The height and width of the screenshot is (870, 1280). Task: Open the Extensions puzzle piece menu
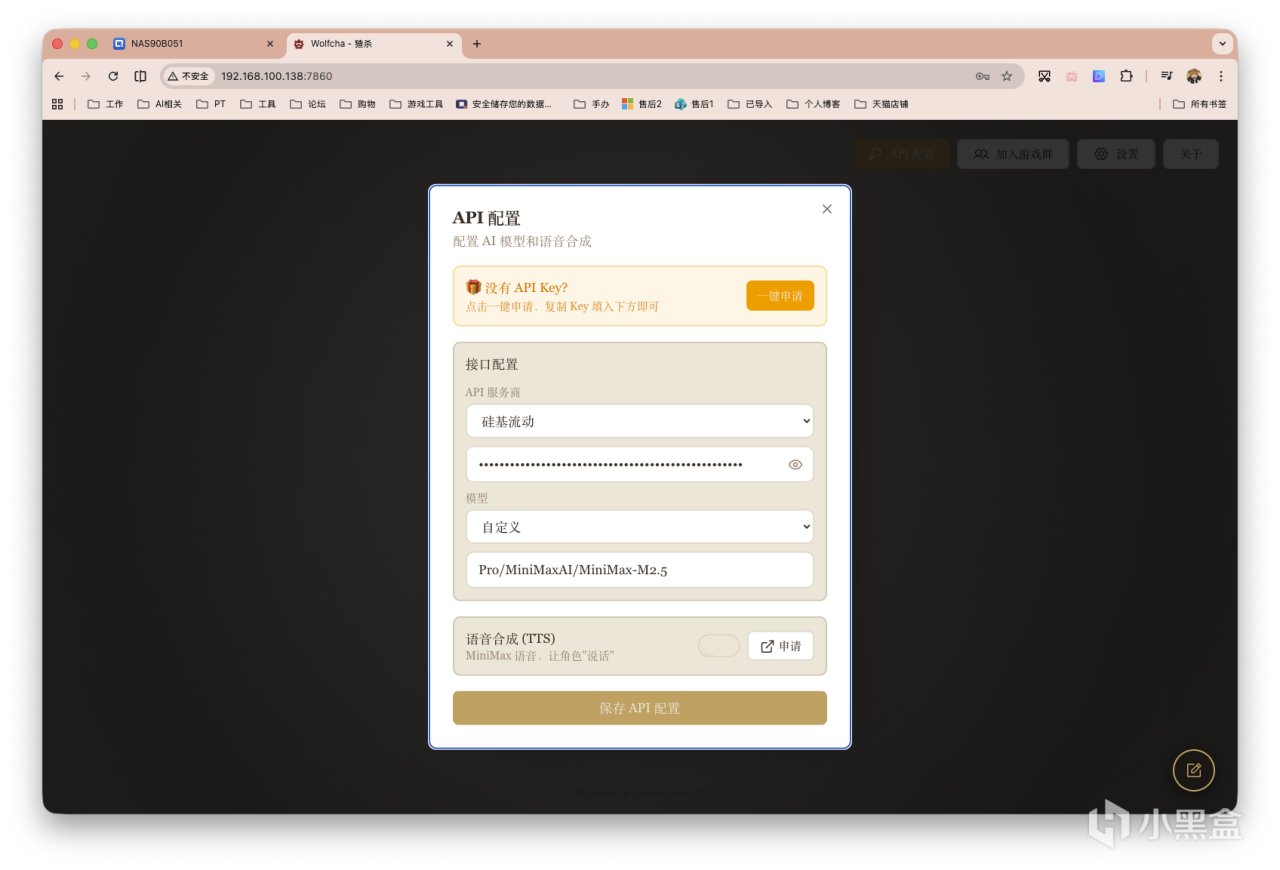pyautogui.click(x=1126, y=76)
